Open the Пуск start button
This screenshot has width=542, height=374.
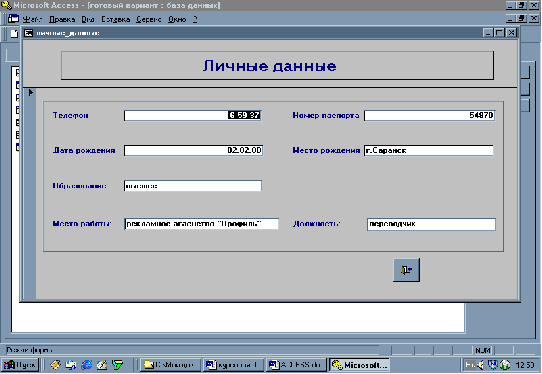point(20,365)
